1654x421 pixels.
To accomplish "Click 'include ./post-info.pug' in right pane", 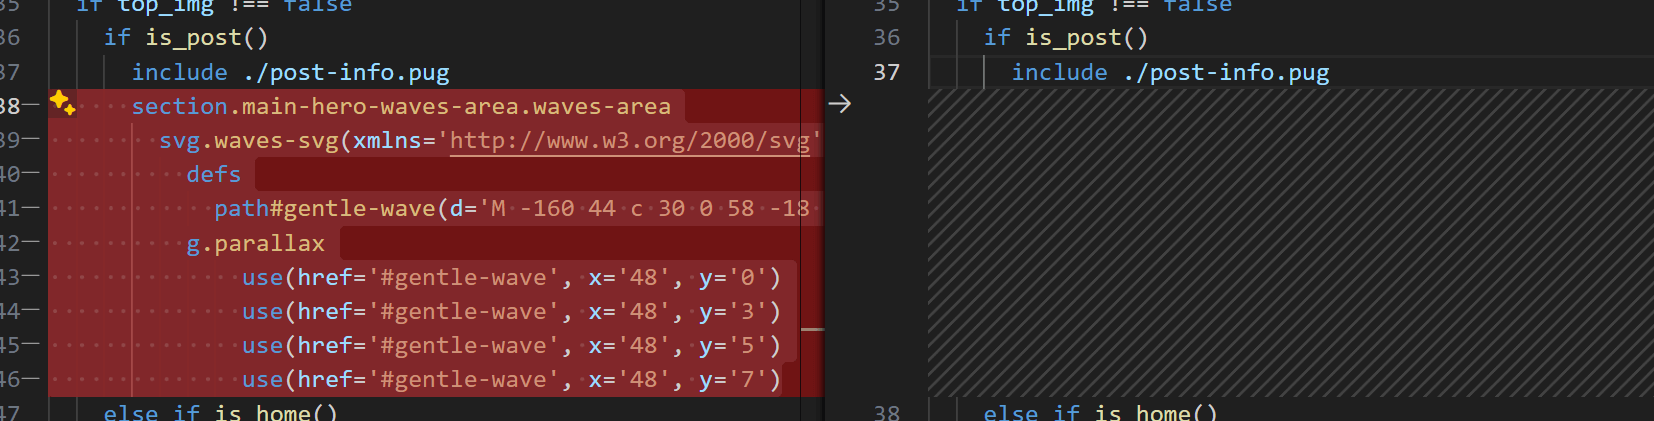I will (1170, 73).
